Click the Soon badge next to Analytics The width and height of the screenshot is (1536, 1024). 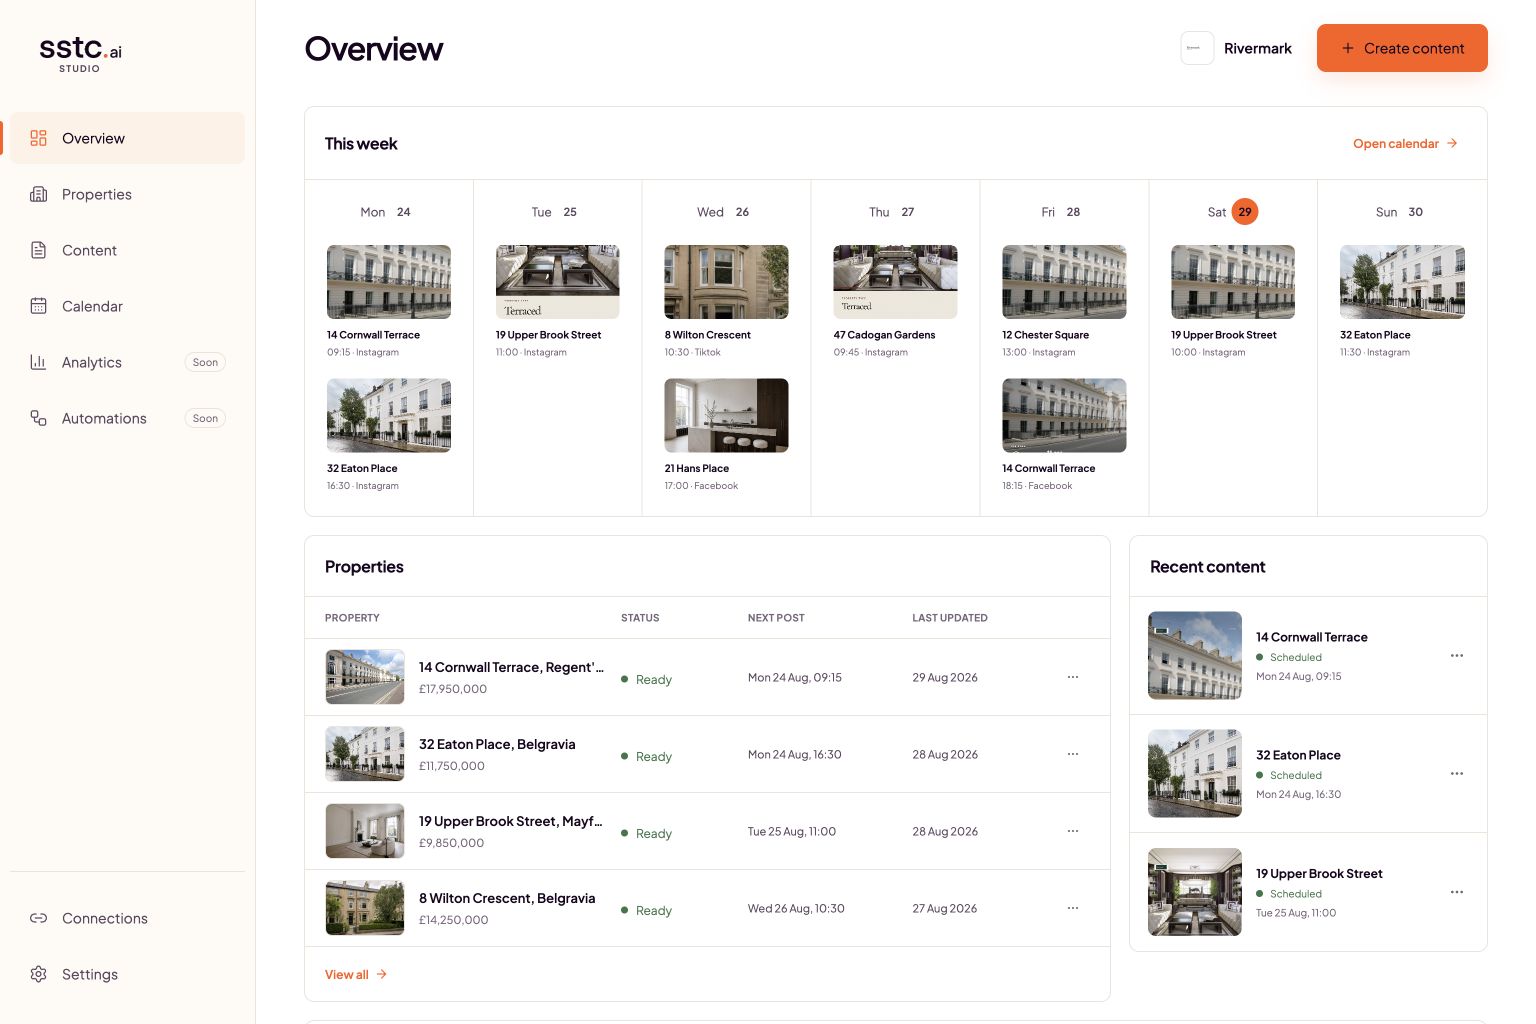tap(205, 362)
